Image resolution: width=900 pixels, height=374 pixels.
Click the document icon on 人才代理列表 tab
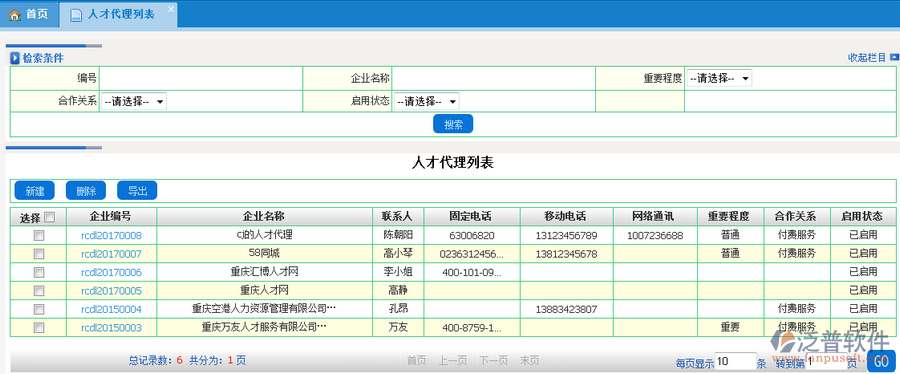pos(75,15)
